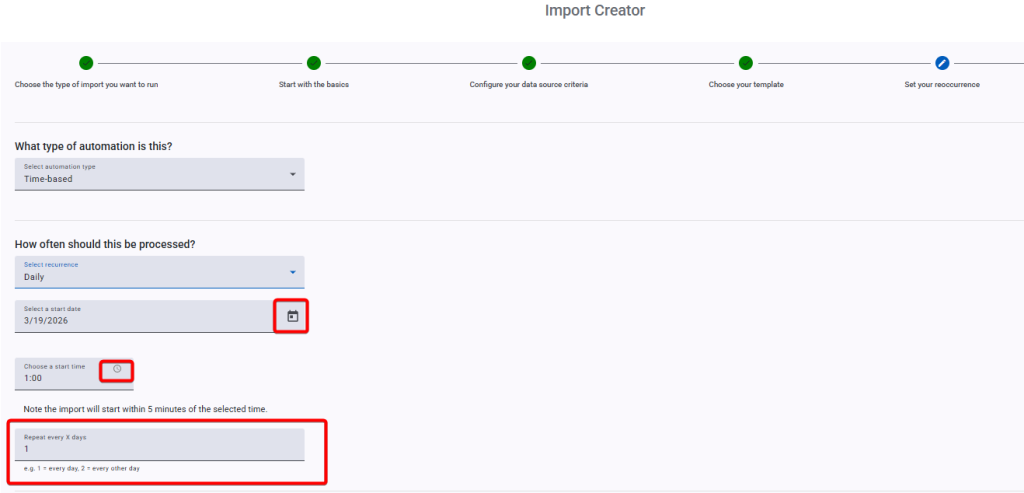
Task: Go to "Choose your template" step
Action: click(746, 85)
